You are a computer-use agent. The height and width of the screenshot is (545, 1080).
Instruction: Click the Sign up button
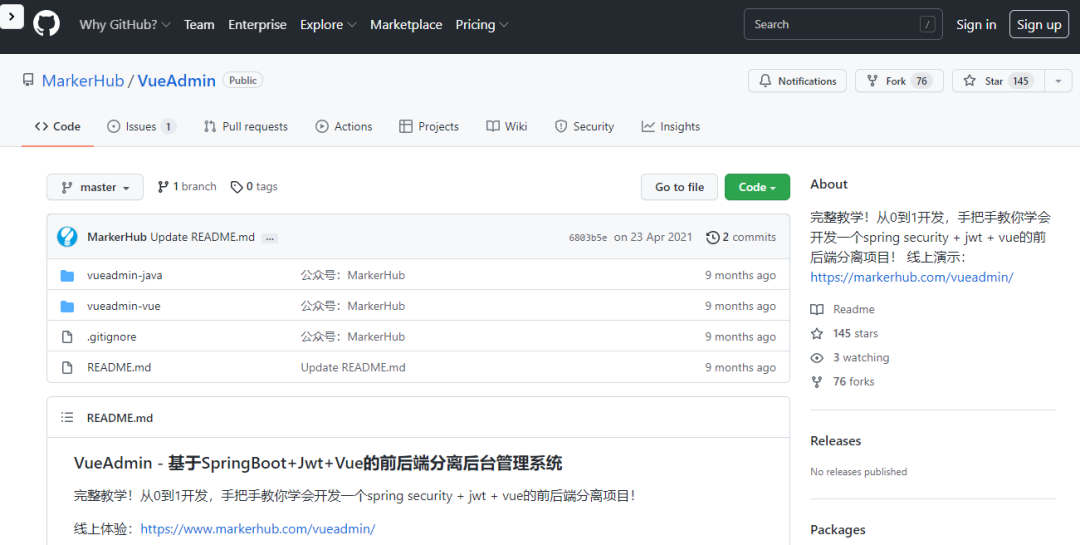[1039, 24]
